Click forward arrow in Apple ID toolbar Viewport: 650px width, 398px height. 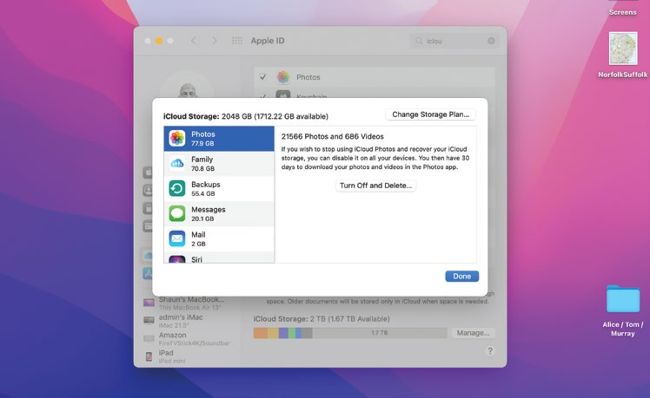click(x=214, y=41)
